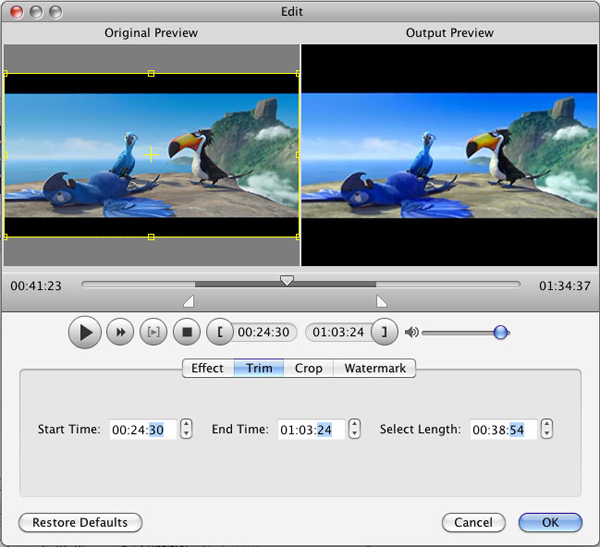Click the crop center crosshair in Original Preview
The width and height of the screenshot is (600, 547).
tap(151, 155)
